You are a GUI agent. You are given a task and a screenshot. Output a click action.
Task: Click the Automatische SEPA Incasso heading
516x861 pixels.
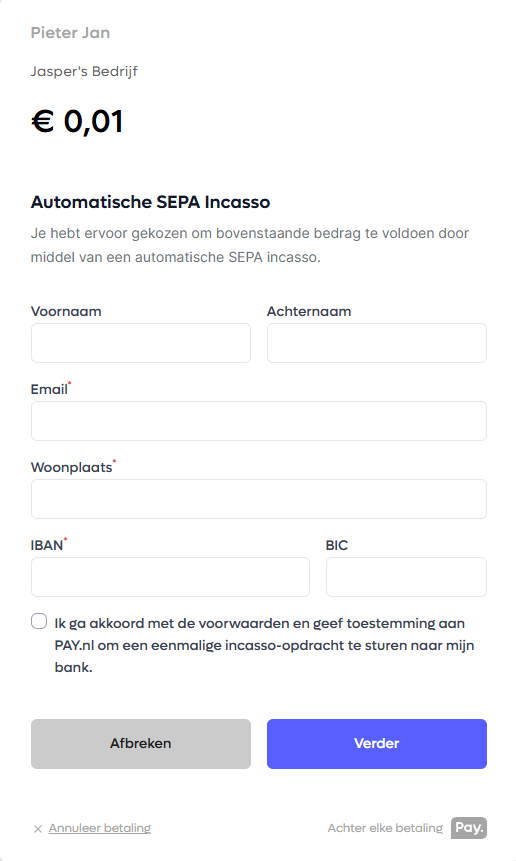coord(150,202)
